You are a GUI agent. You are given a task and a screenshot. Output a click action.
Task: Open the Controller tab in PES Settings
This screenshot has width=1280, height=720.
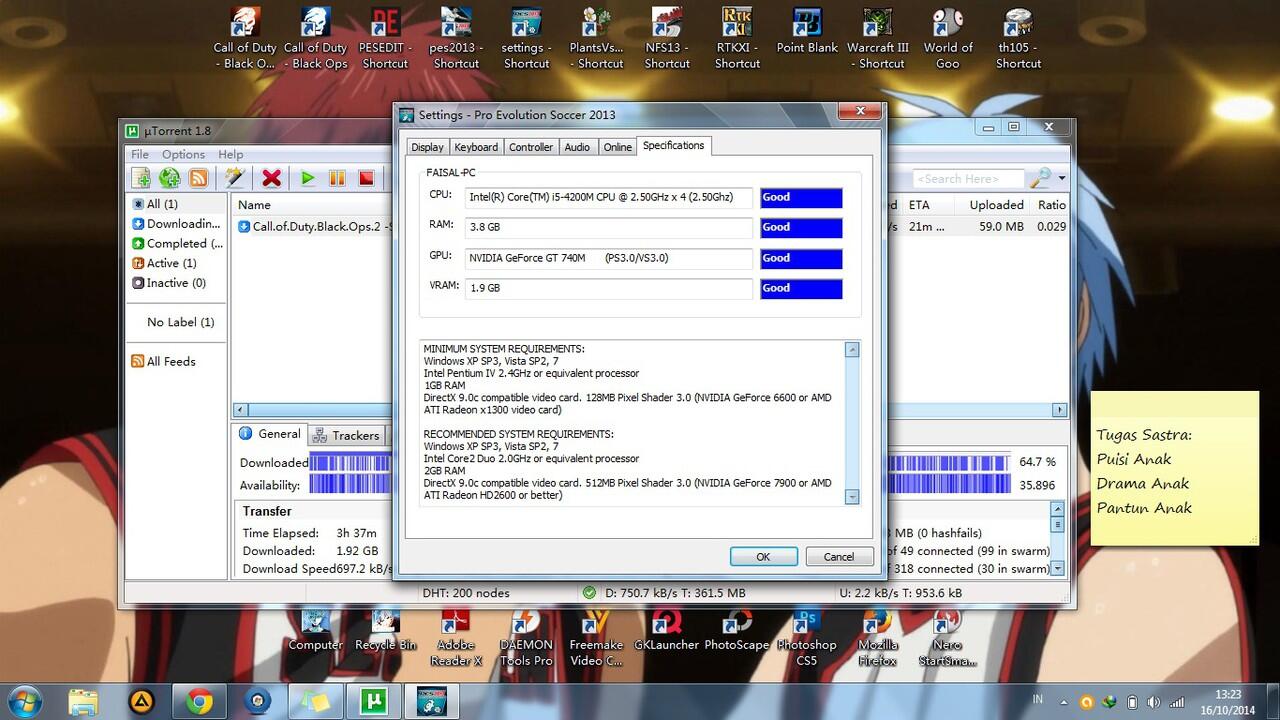tap(531, 147)
